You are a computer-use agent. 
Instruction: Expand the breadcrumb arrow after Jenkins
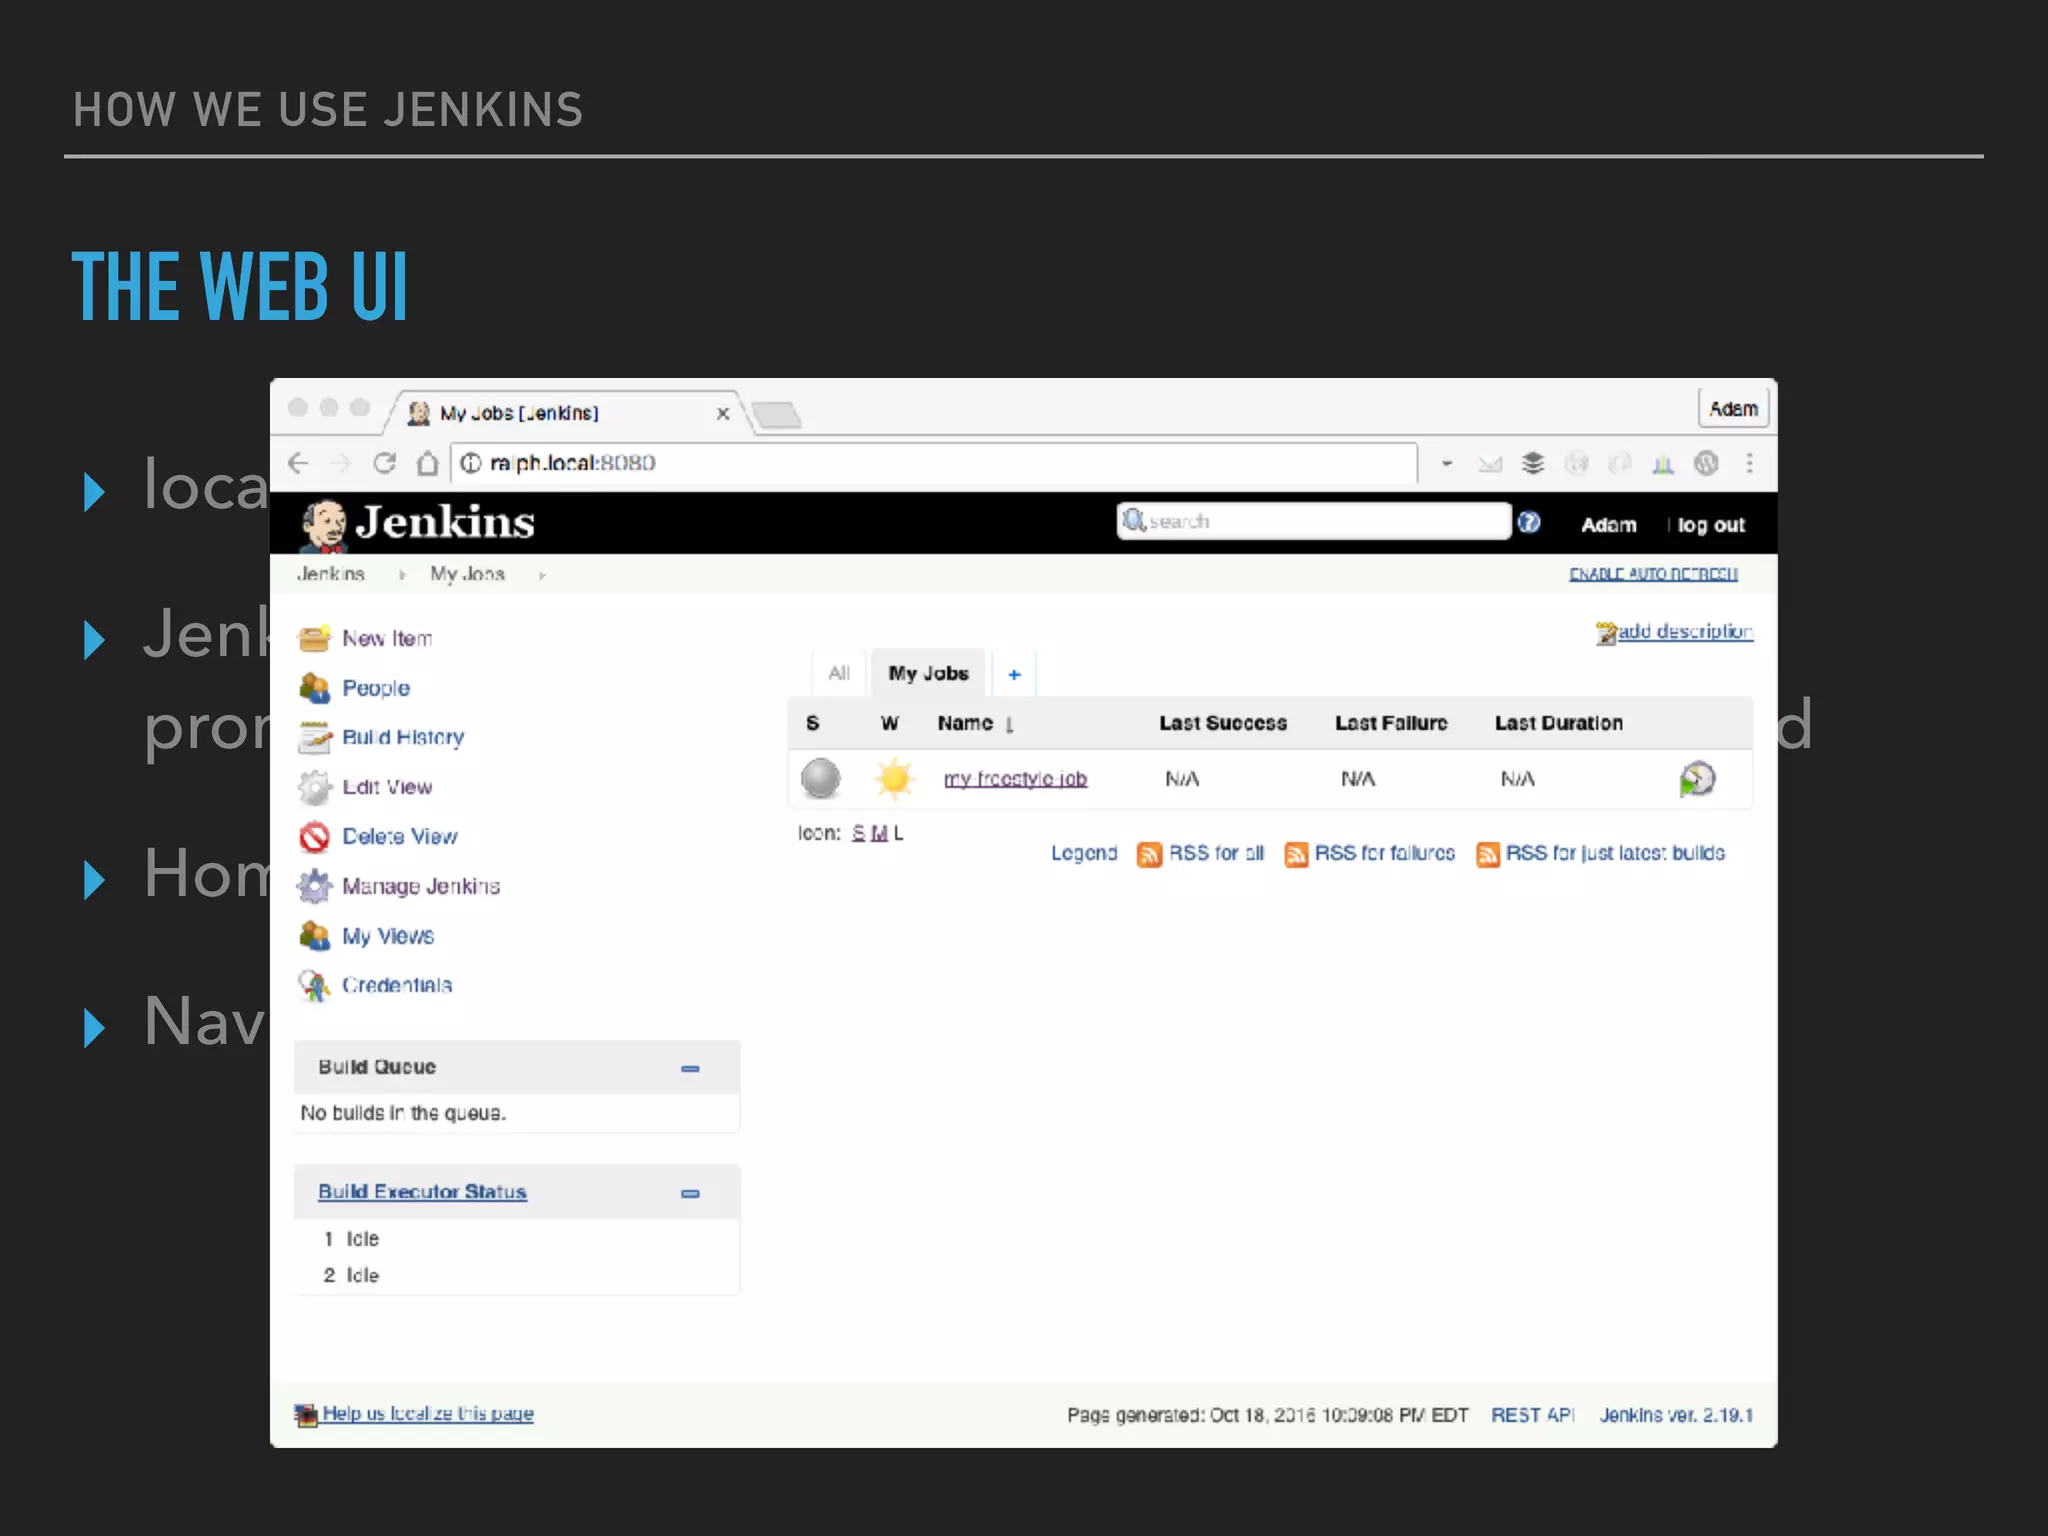(x=402, y=575)
